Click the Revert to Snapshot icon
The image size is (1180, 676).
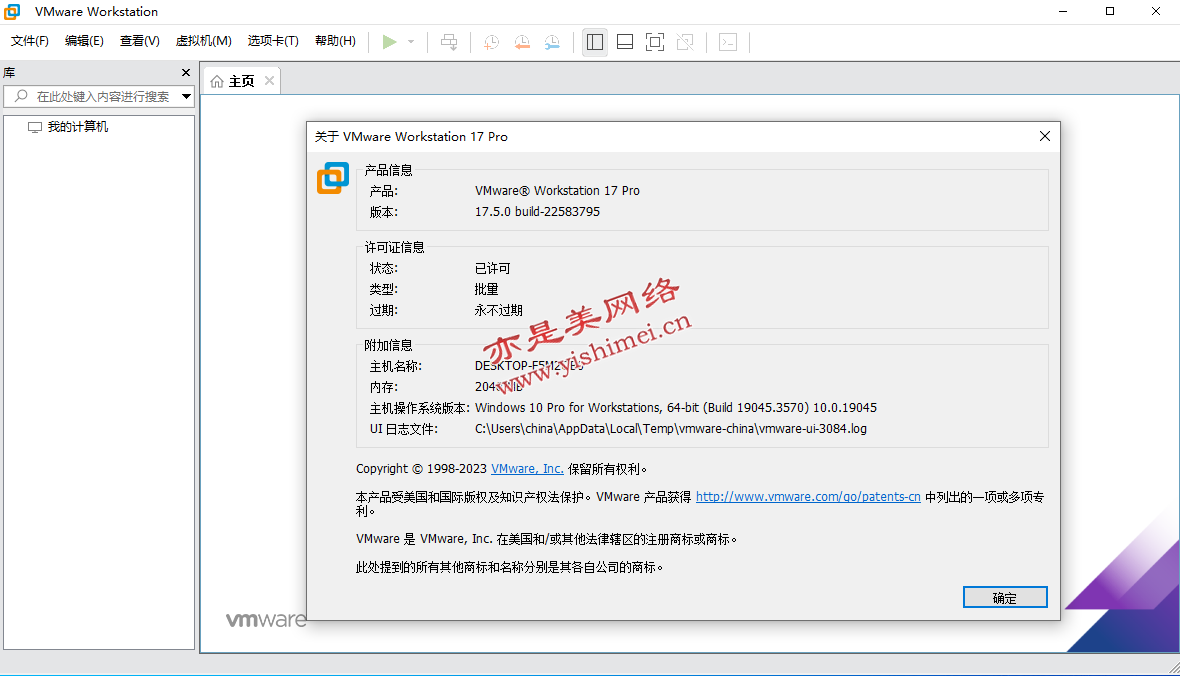(522, 41)
